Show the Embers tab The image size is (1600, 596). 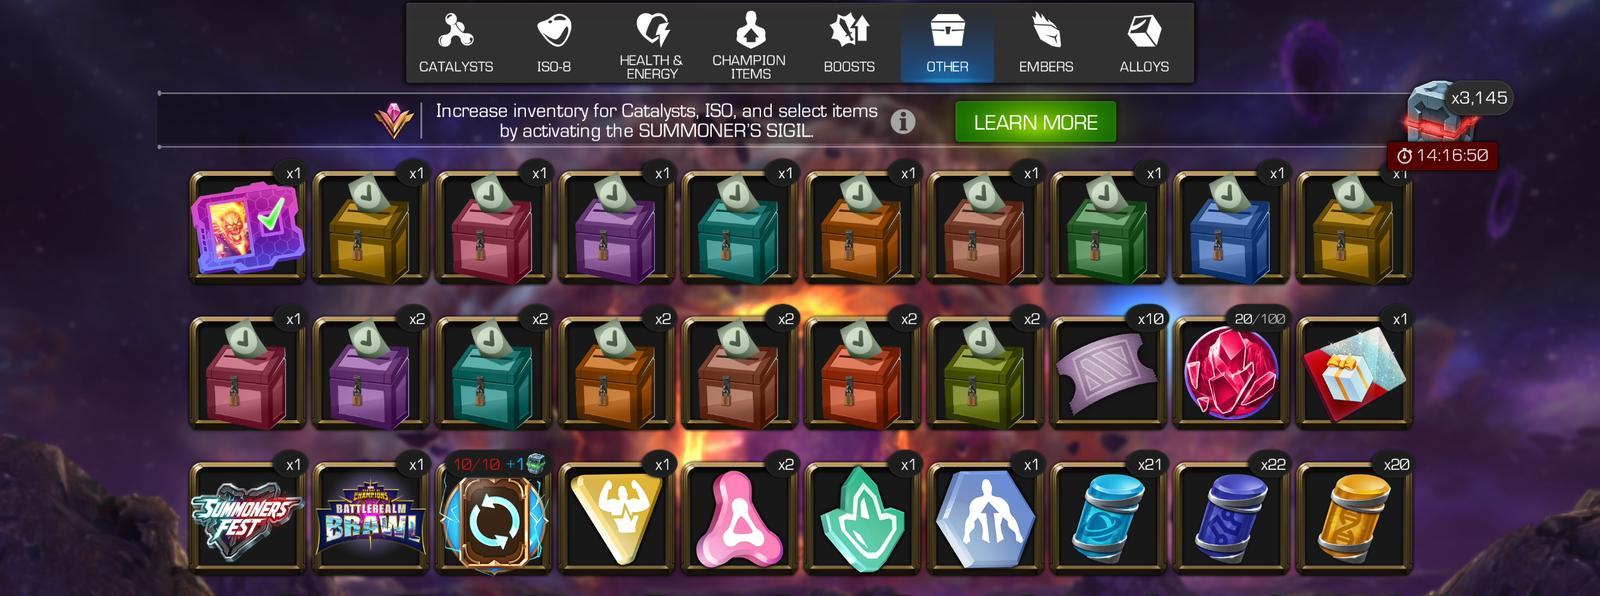tap(1046, 42)
